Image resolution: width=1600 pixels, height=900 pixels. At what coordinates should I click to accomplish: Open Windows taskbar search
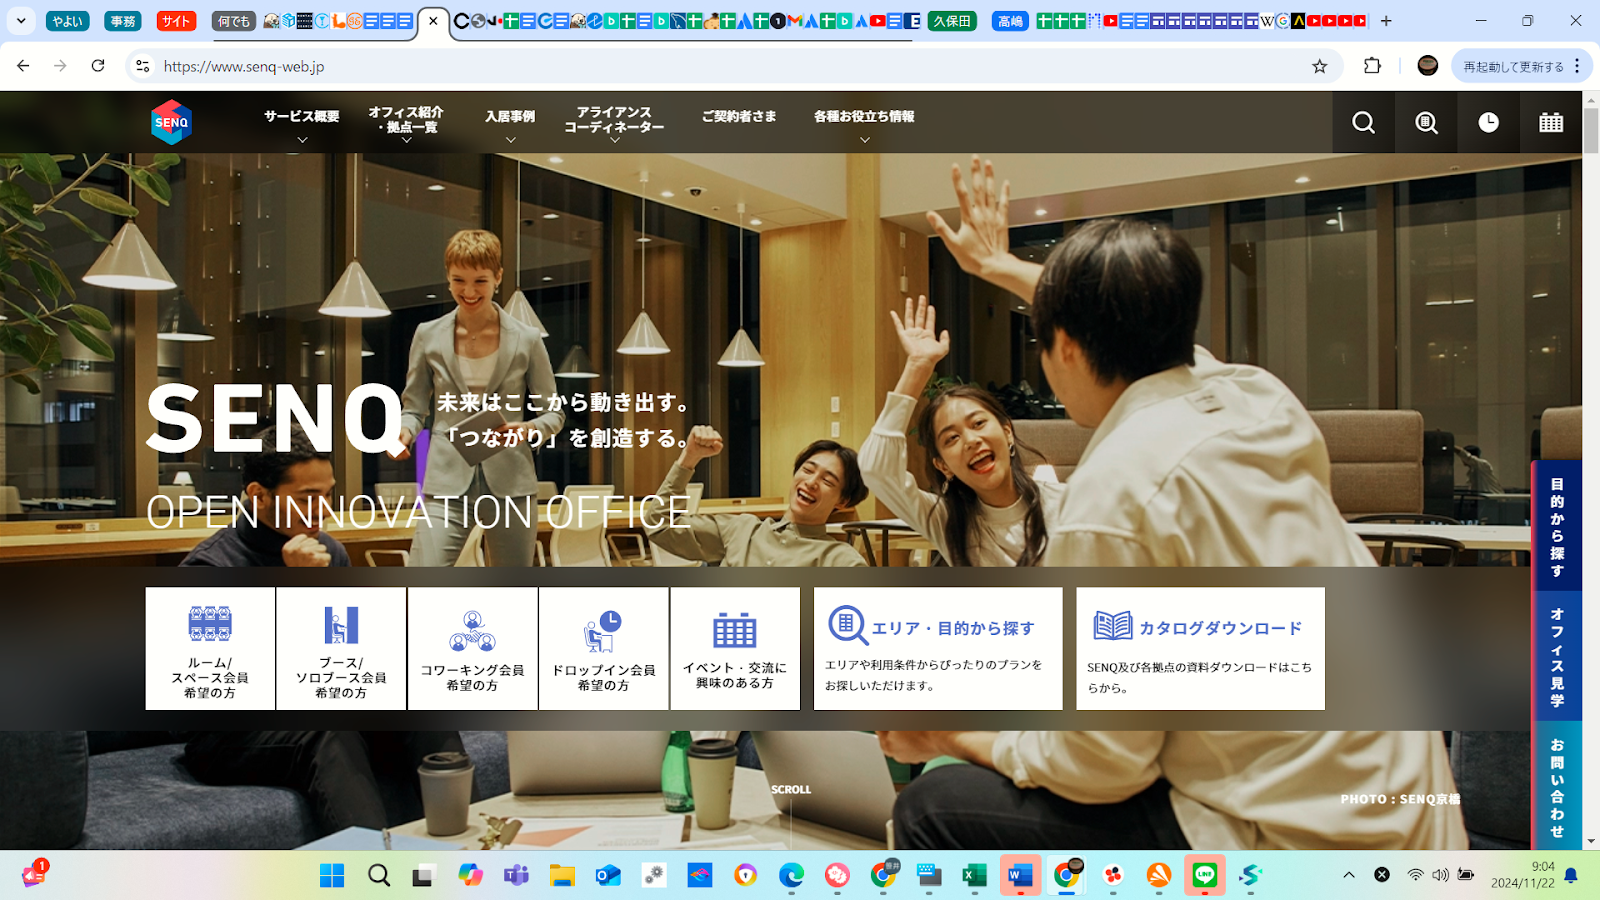click(x=378, y=876)
